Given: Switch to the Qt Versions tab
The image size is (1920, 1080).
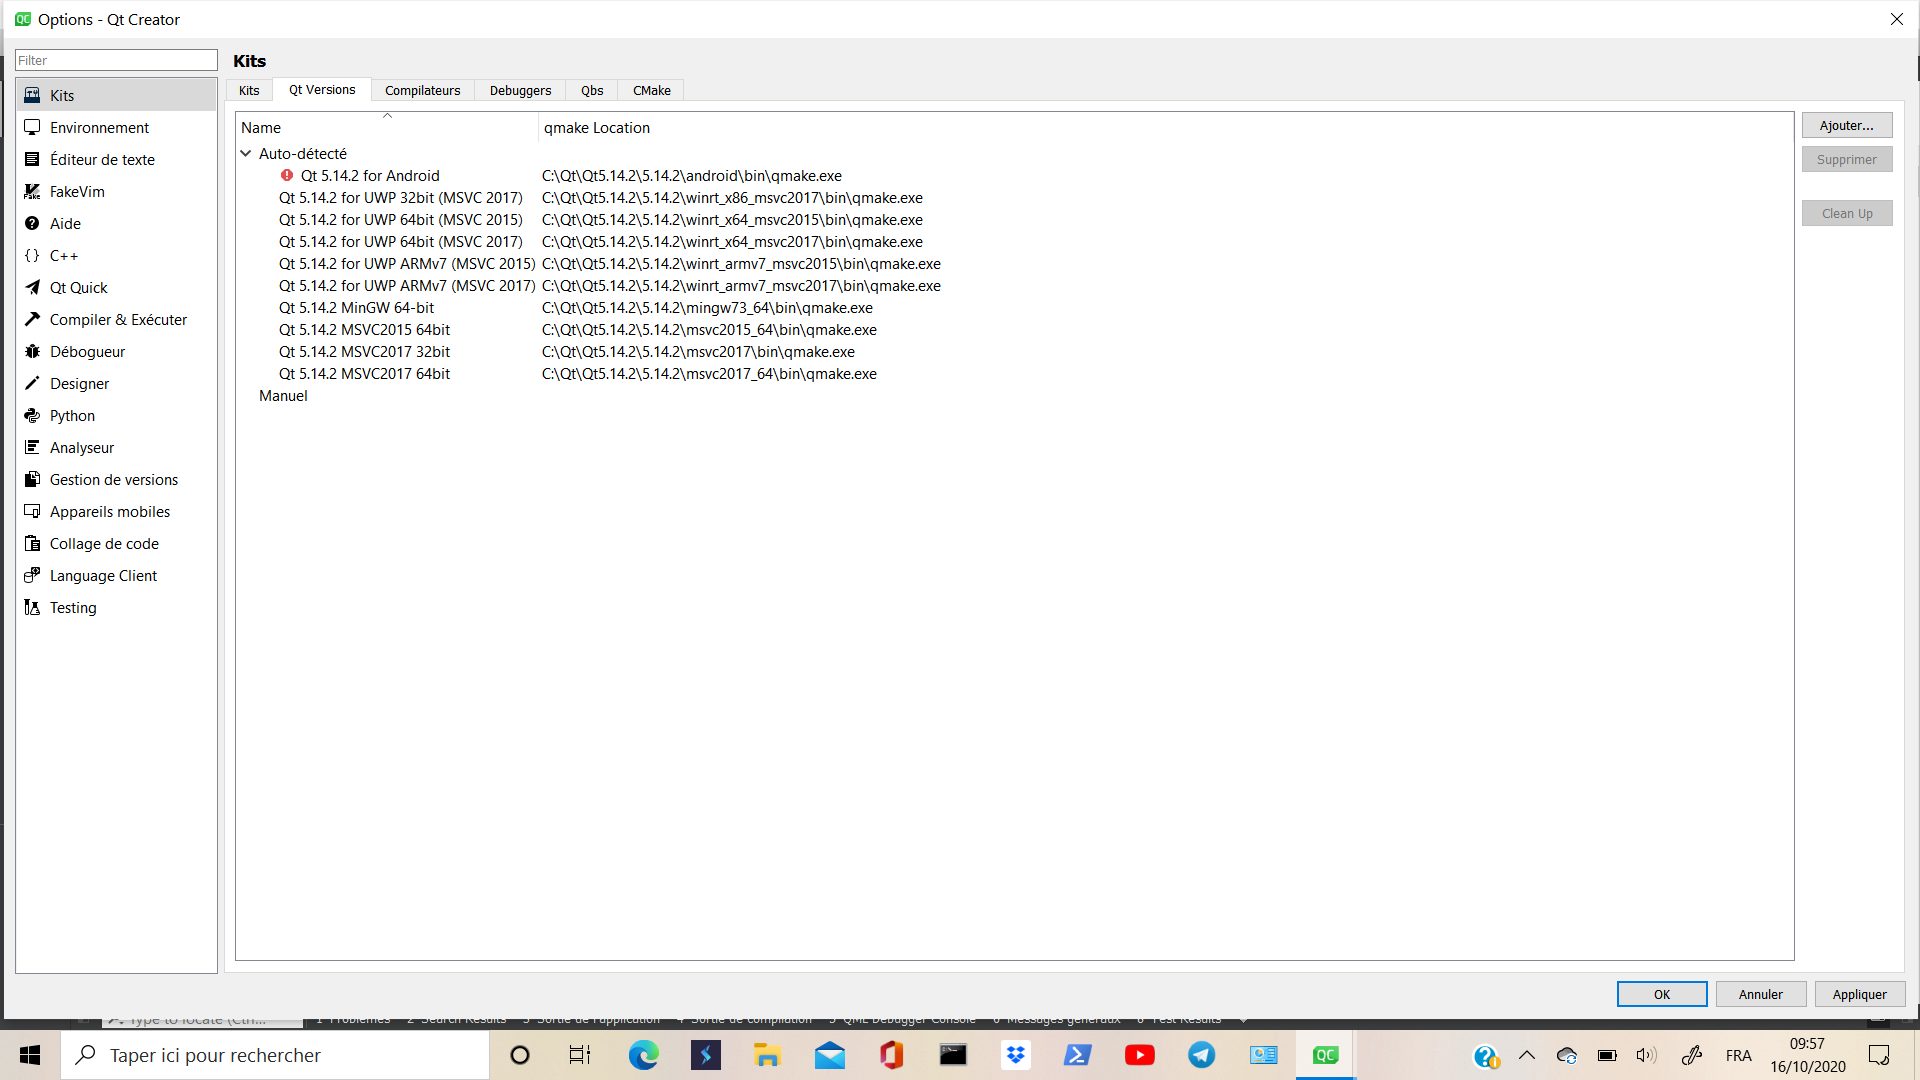Looking at the screenshot, I should coord(322,90).
